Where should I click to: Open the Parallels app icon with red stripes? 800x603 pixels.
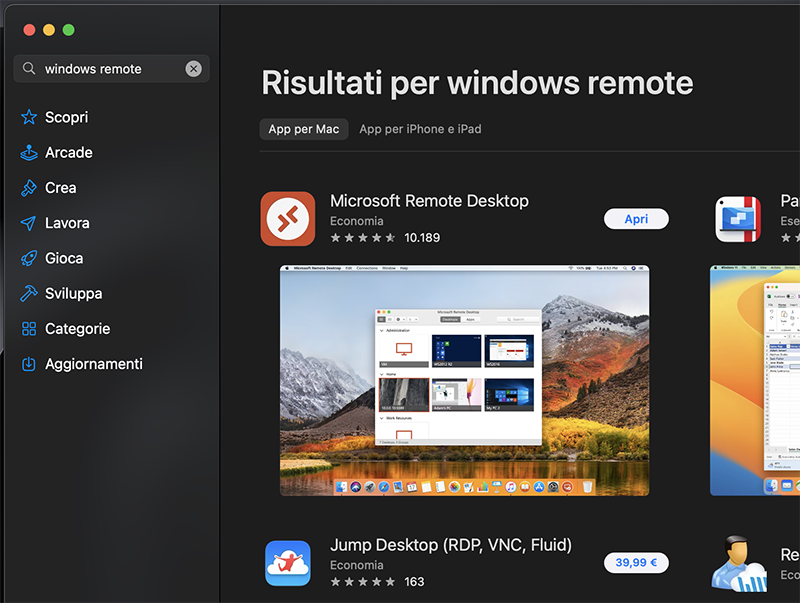tap(738, 219)
